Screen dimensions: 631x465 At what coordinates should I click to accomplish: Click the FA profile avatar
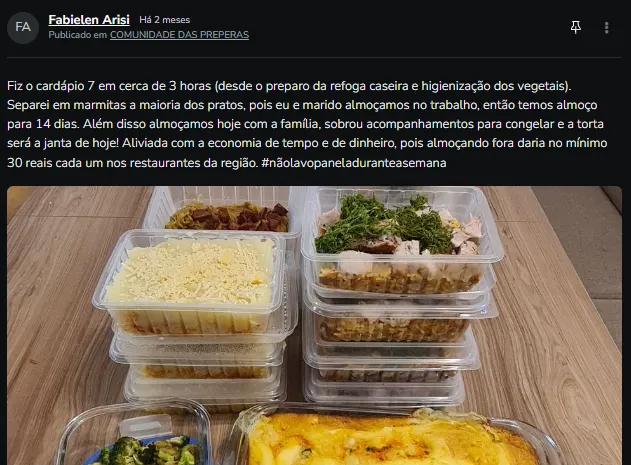(23, 27)
